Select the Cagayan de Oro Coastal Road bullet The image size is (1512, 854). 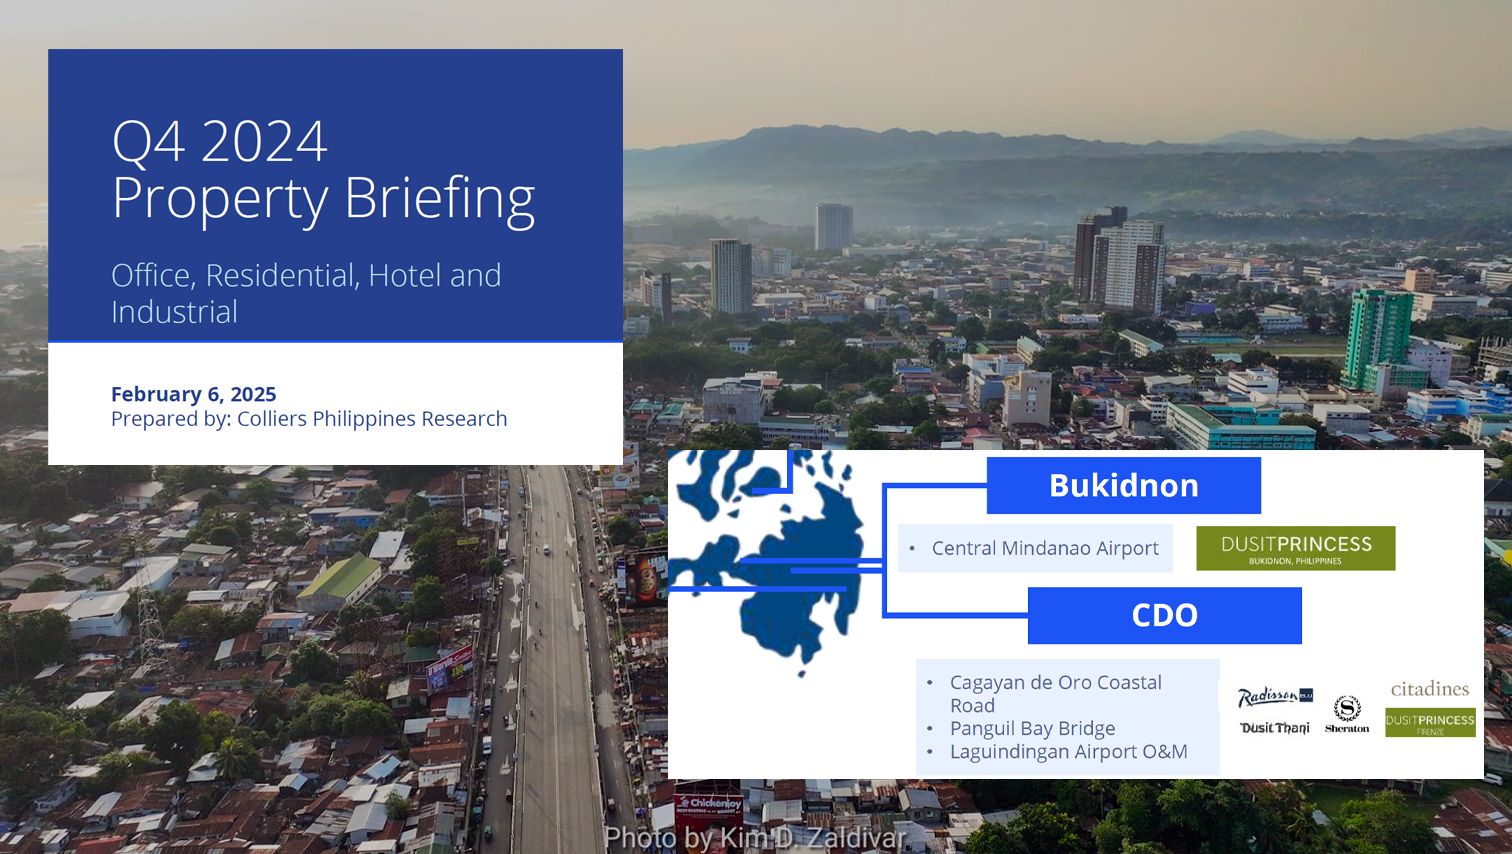1055,693
